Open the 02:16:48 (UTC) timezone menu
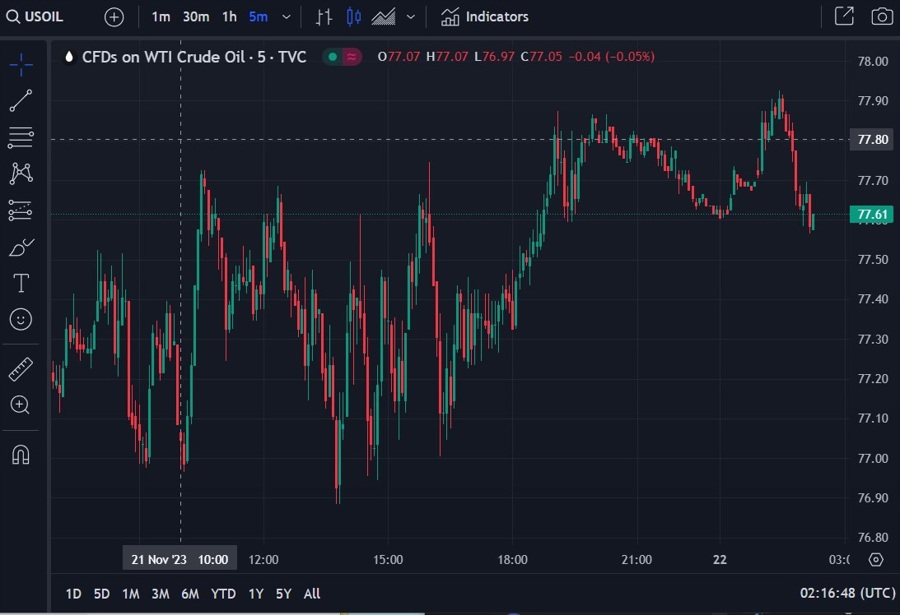 [847, 593]
